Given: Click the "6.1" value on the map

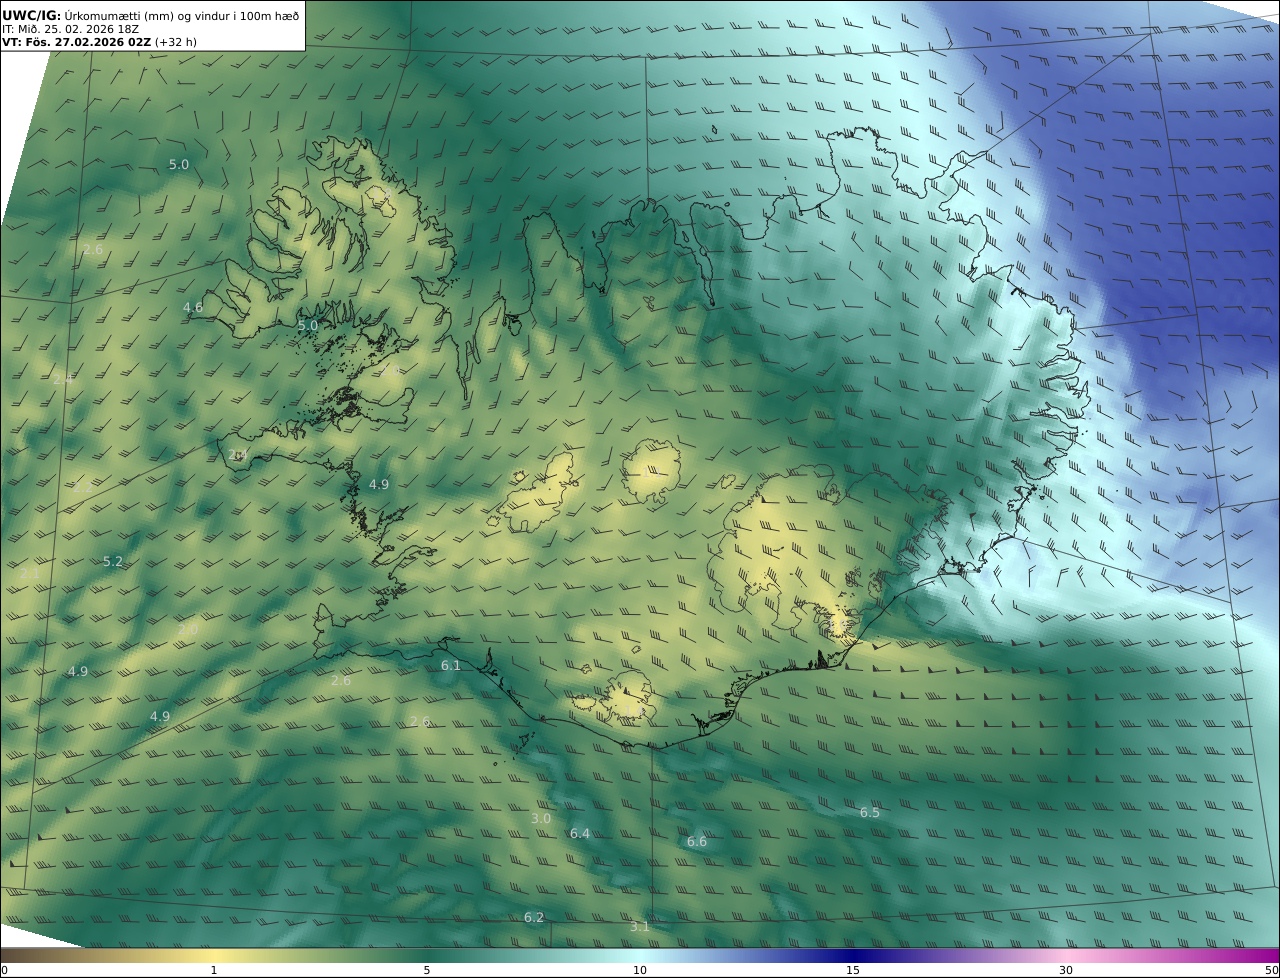Looking at the screenshot, I should 451,666.
